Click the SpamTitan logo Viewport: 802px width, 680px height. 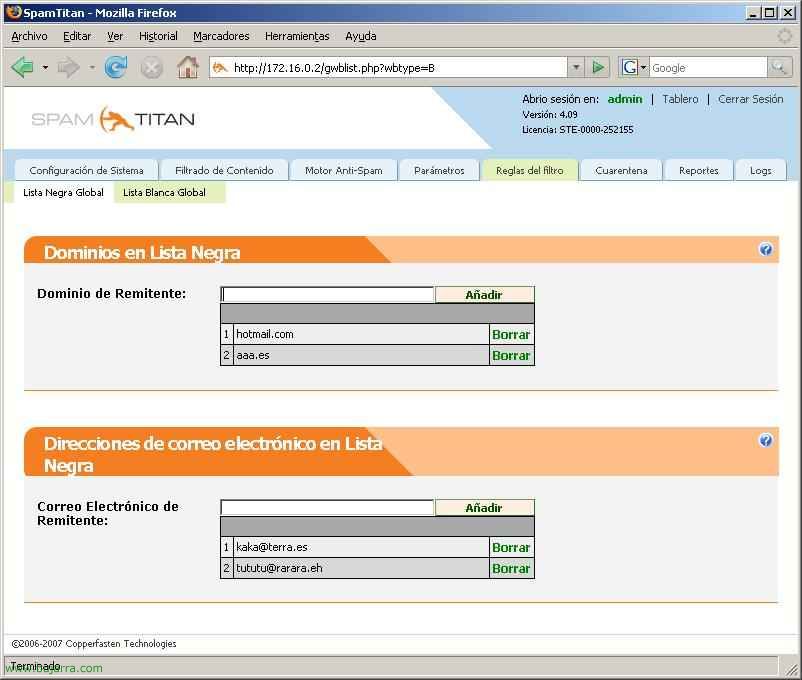(113, 119)
